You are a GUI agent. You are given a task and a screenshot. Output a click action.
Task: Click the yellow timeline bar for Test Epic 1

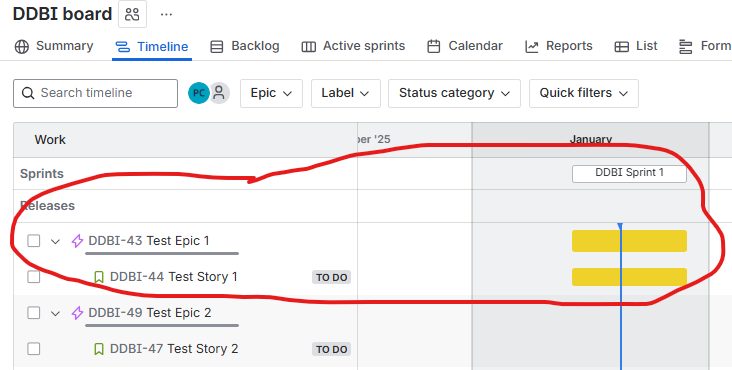pyautogui.click(x=629, y=241)
